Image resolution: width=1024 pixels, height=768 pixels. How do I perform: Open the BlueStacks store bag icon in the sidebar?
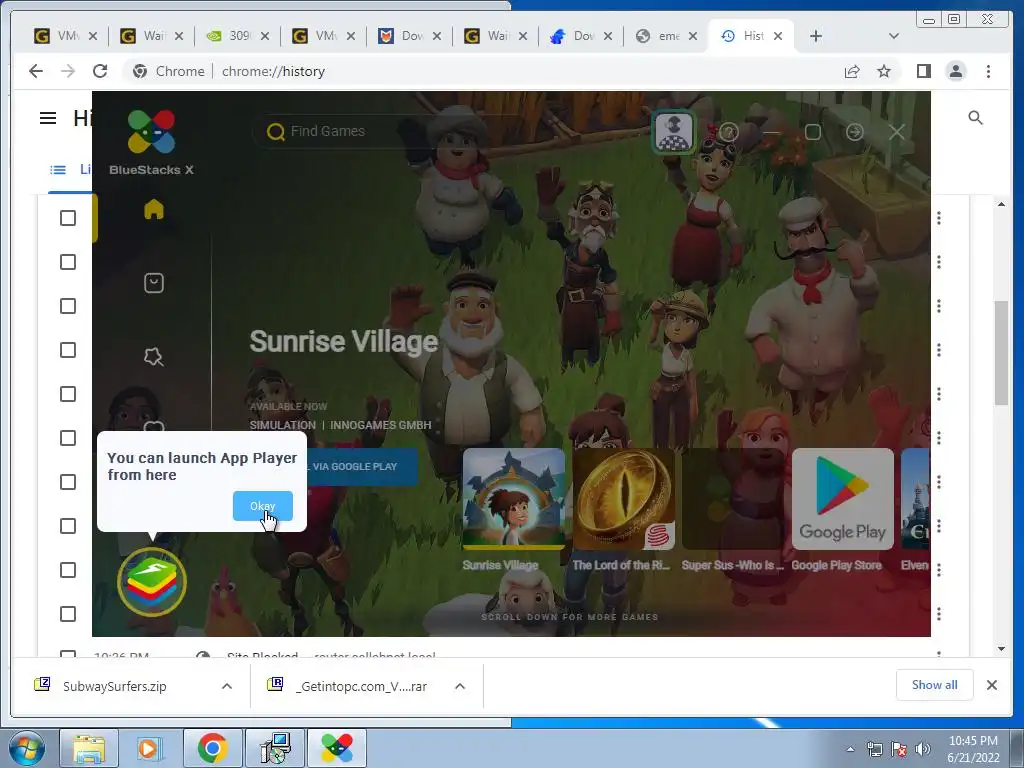(x=154, y=283)
